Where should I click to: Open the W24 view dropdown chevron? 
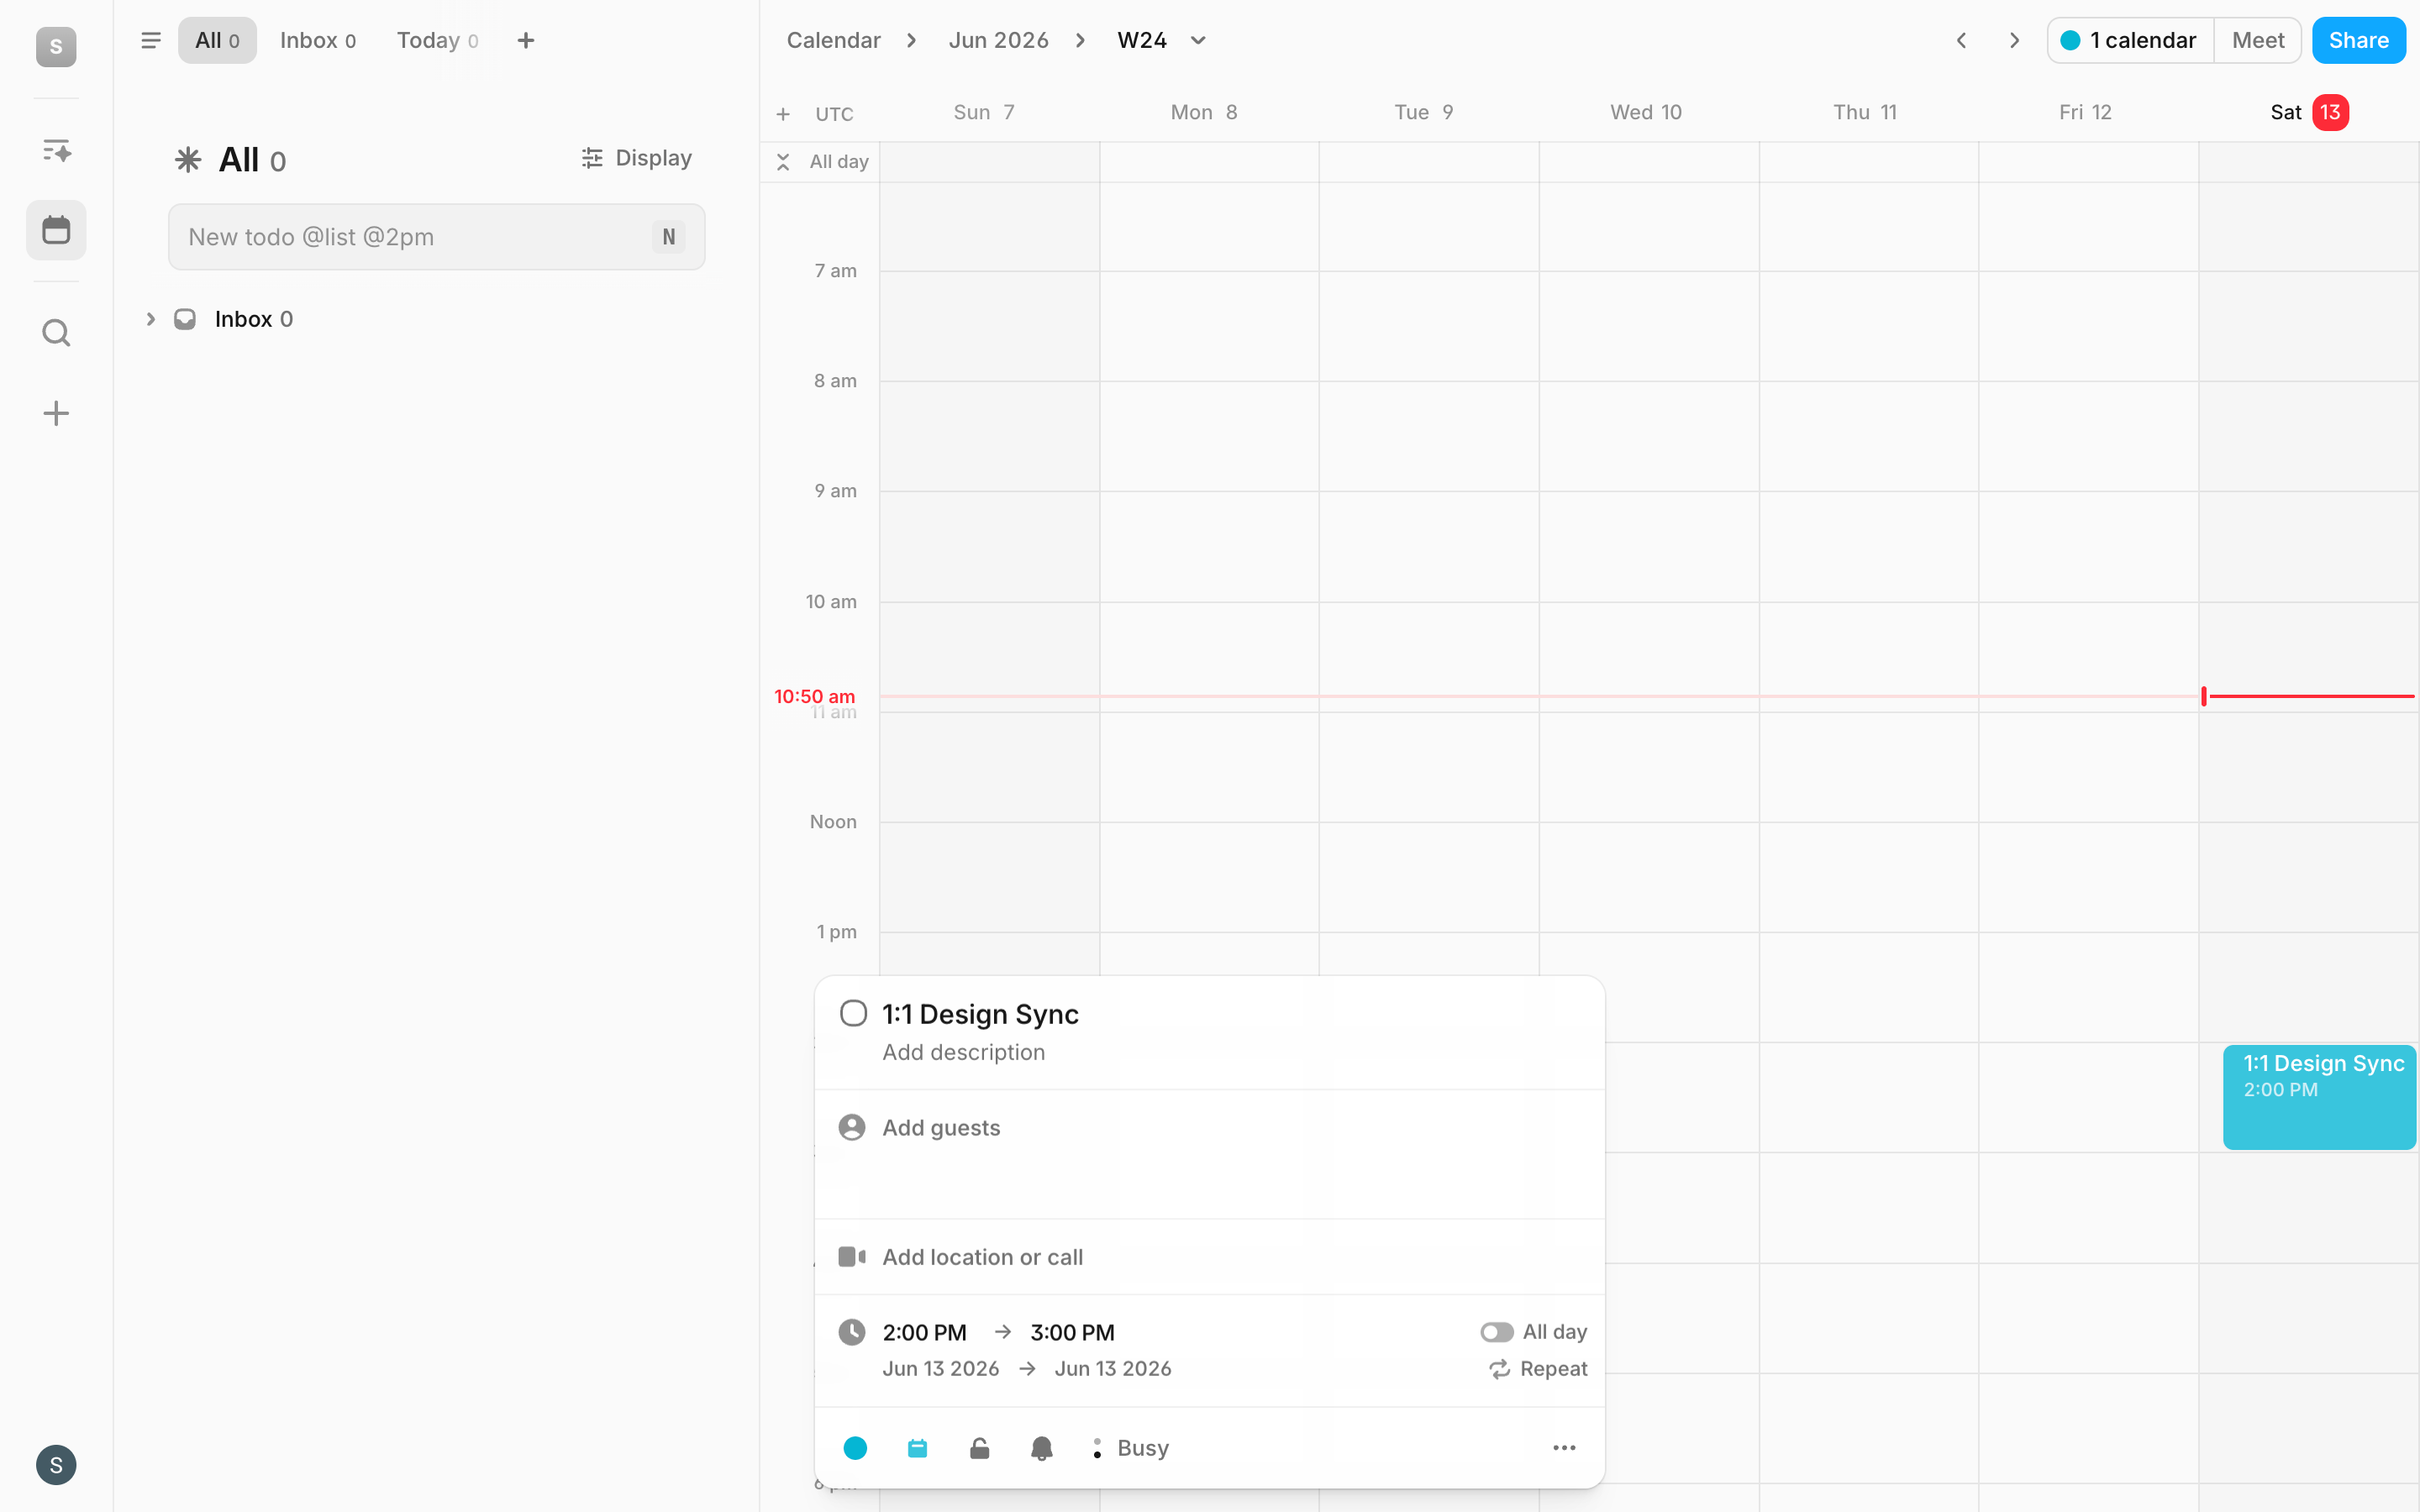pos(1198,40)
